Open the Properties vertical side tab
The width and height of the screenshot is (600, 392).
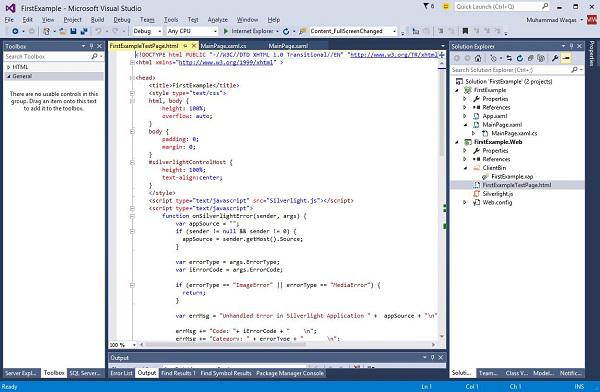point(592,54)
